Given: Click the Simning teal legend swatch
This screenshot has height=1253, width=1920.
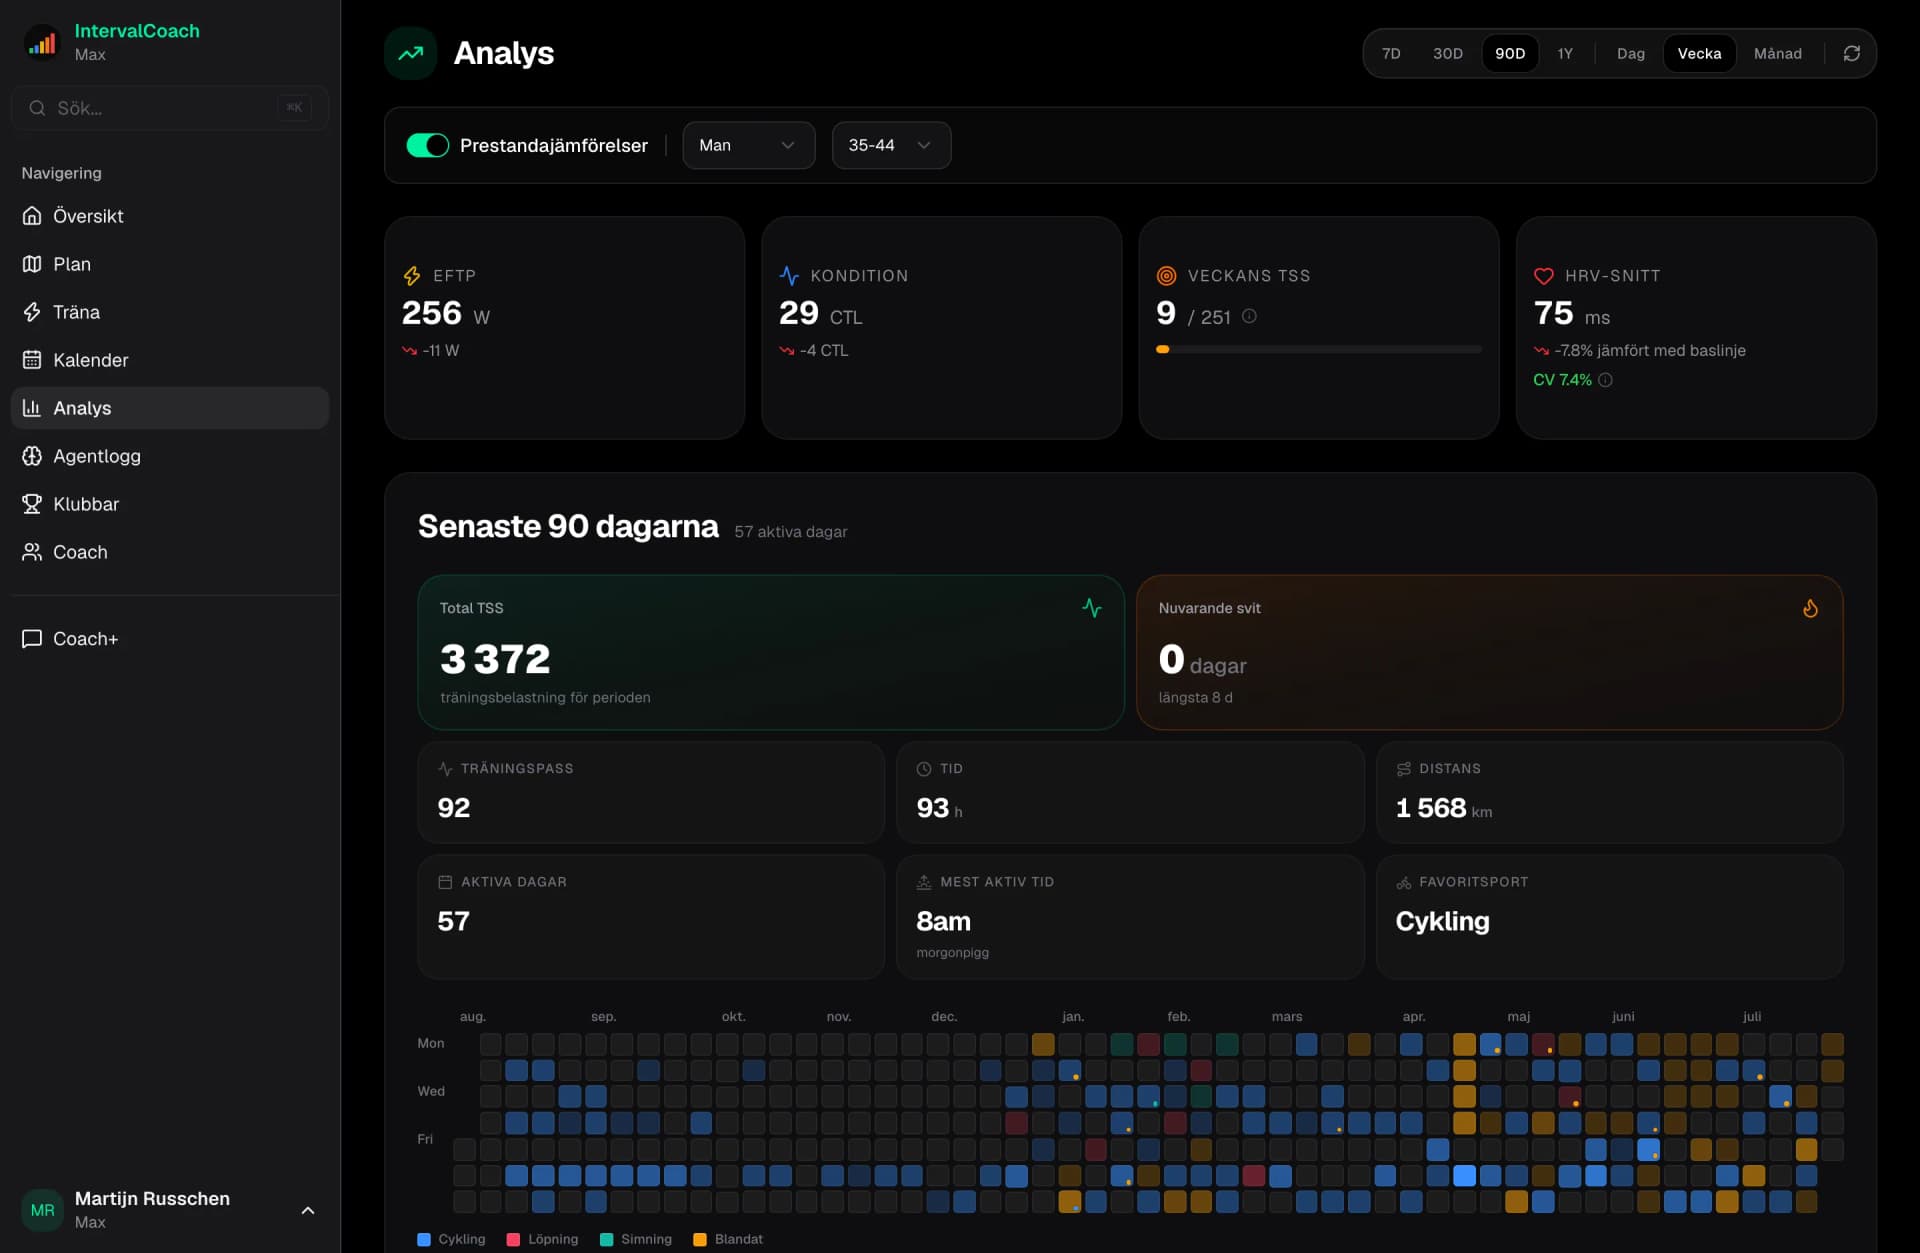Looking at the screenshot, I should [606, 1240].
